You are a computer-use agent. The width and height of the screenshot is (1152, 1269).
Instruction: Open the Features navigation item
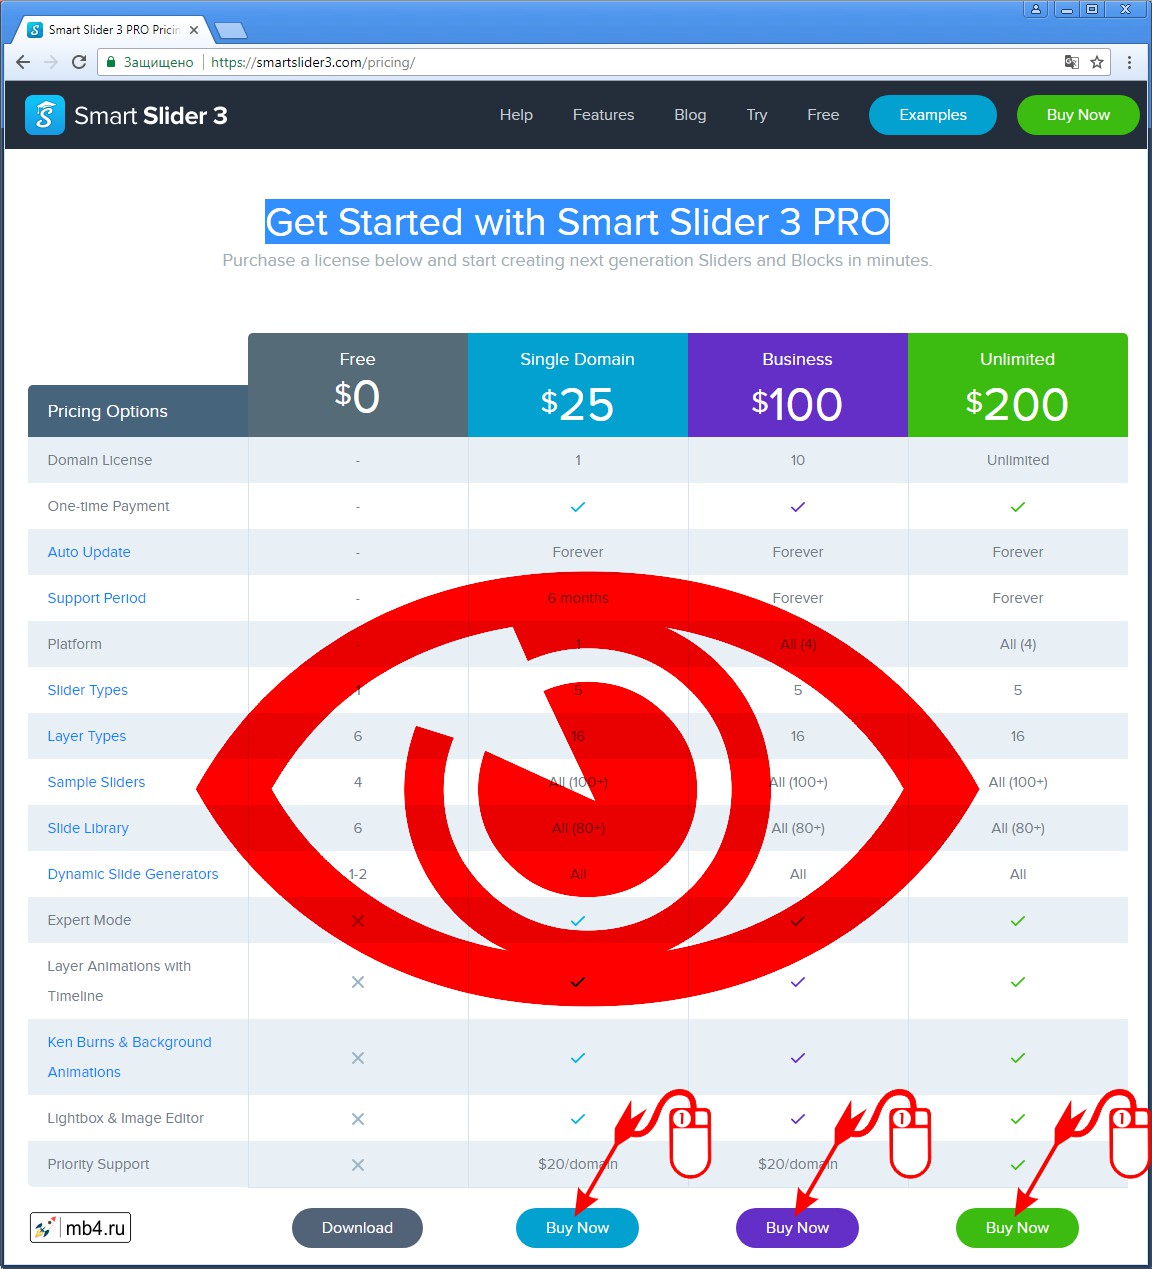pyautogui.click(x=603, y=114)
